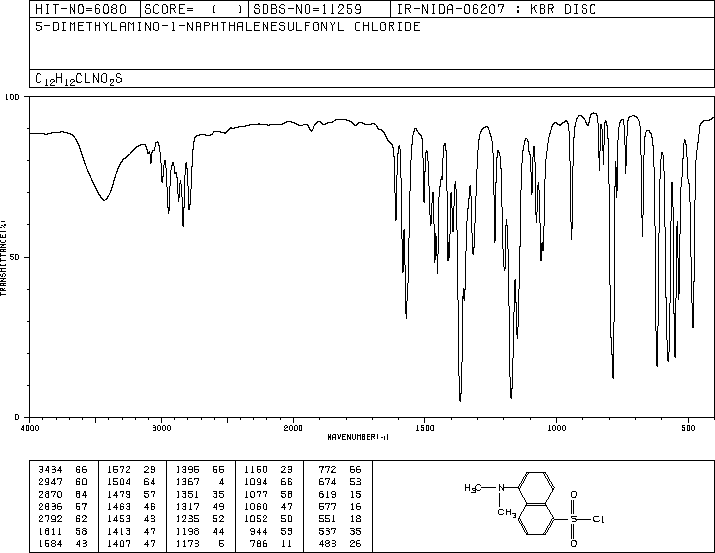Viewport: 715px width, 553px height.
Task: Select peak table entry 1463
Action: point(119,506)
